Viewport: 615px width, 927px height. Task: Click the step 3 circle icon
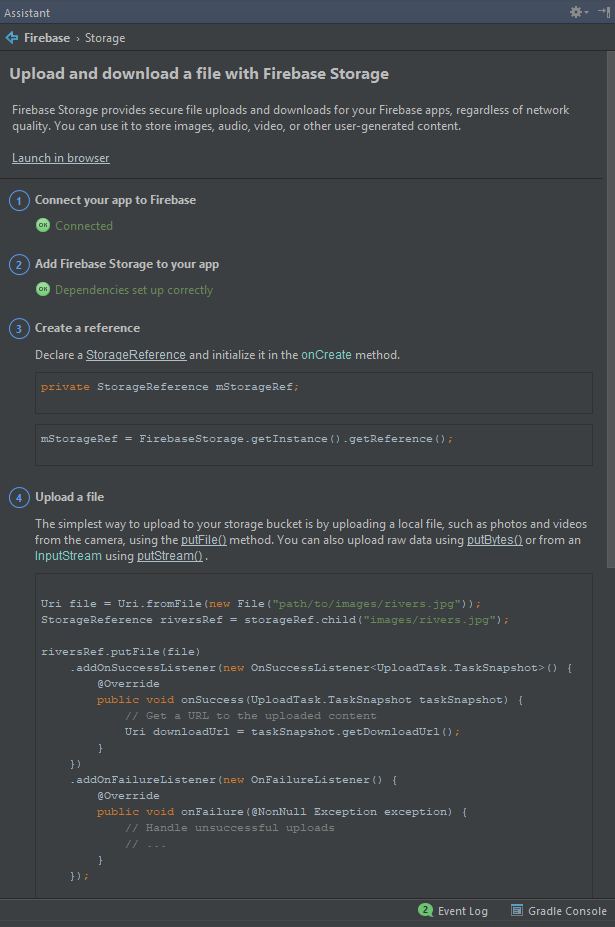click(19, 329)
